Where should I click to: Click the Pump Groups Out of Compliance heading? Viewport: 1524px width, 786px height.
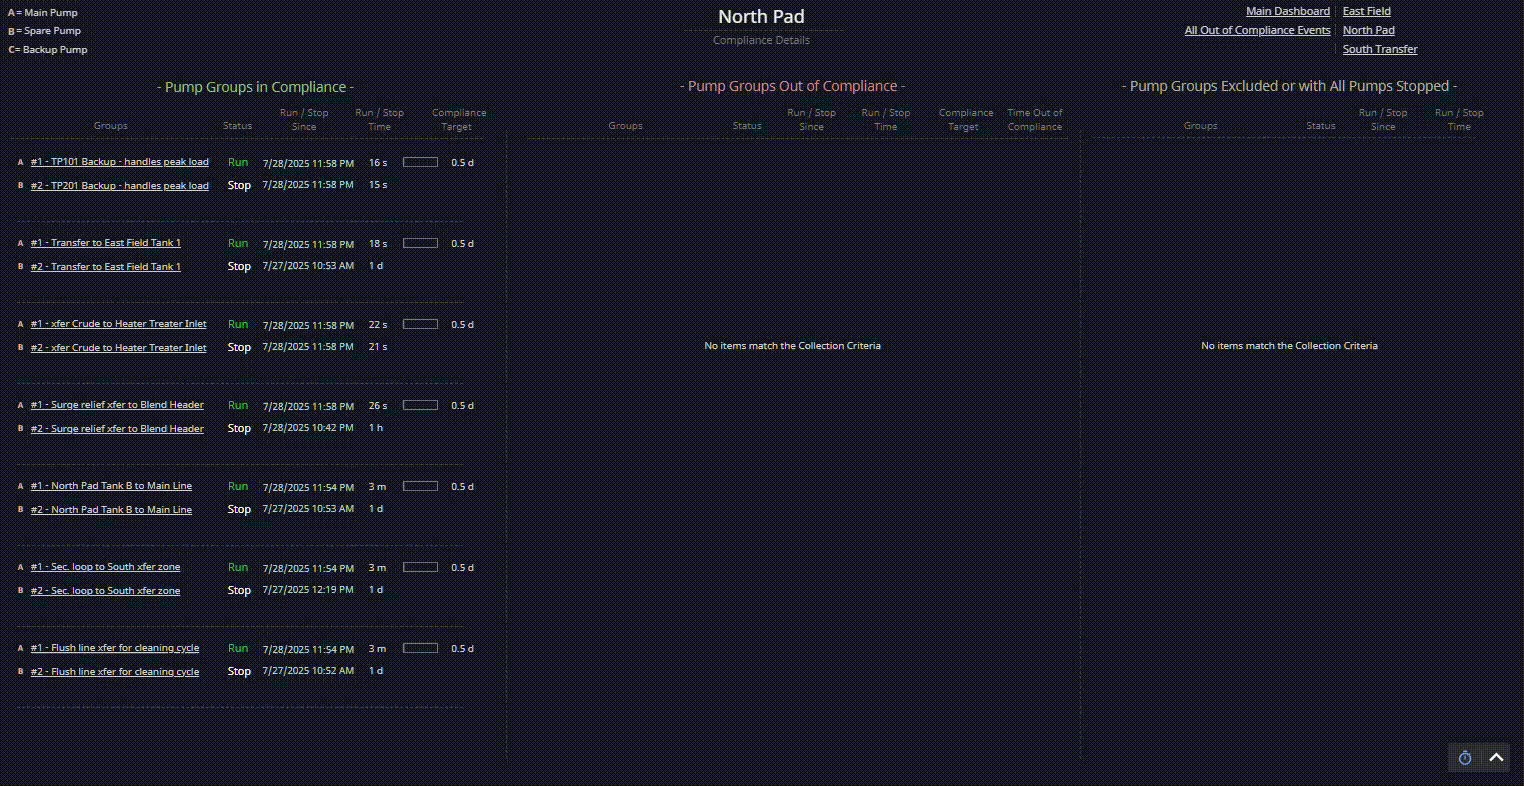(x=792, y=86)
